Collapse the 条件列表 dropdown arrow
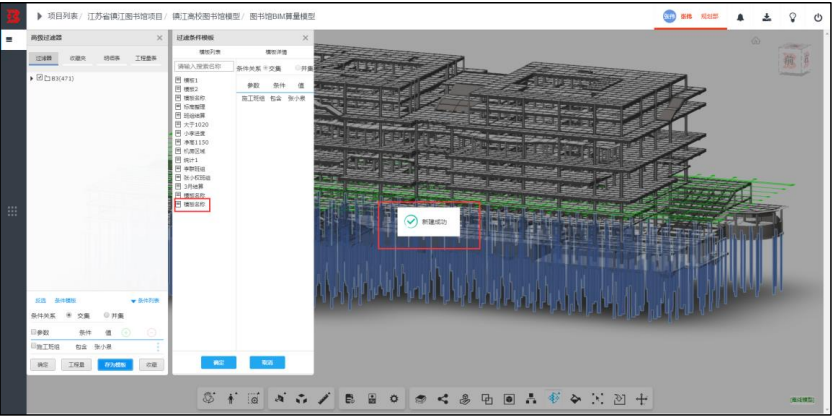The height and width of the screenshot is (416, 833). [133, 301]
